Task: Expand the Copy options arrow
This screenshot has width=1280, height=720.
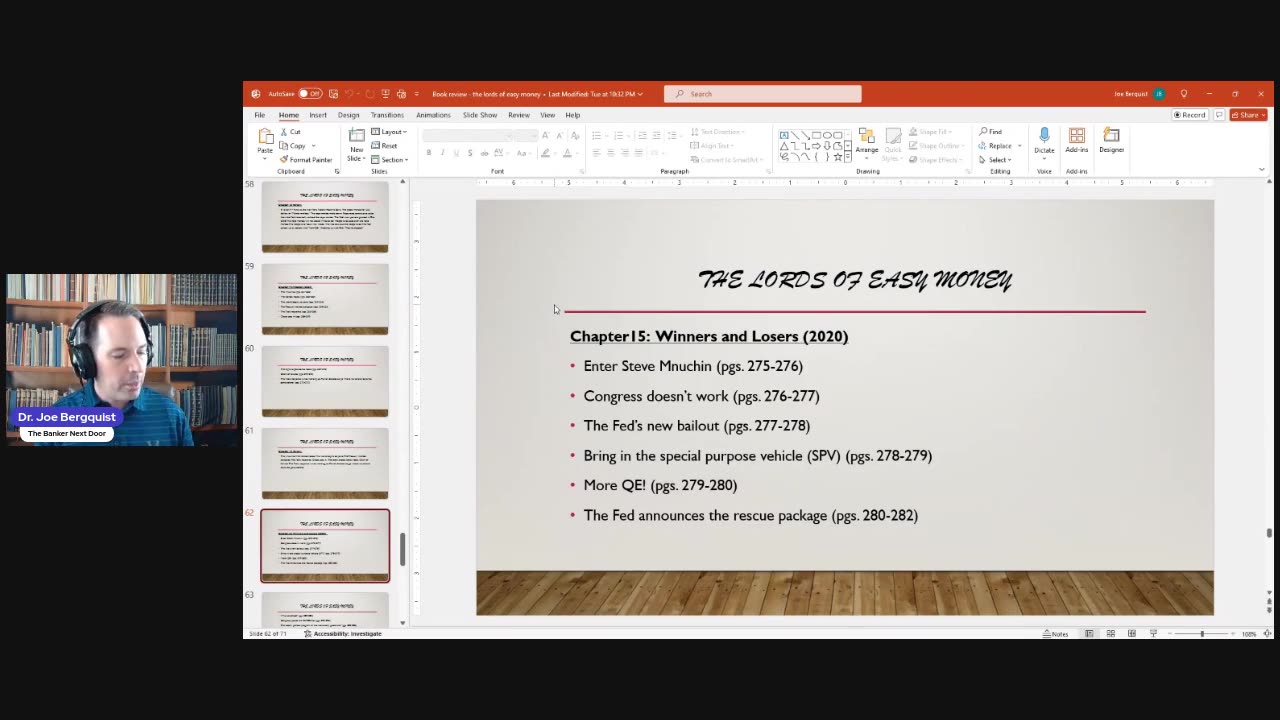Action: pos(312,146)
